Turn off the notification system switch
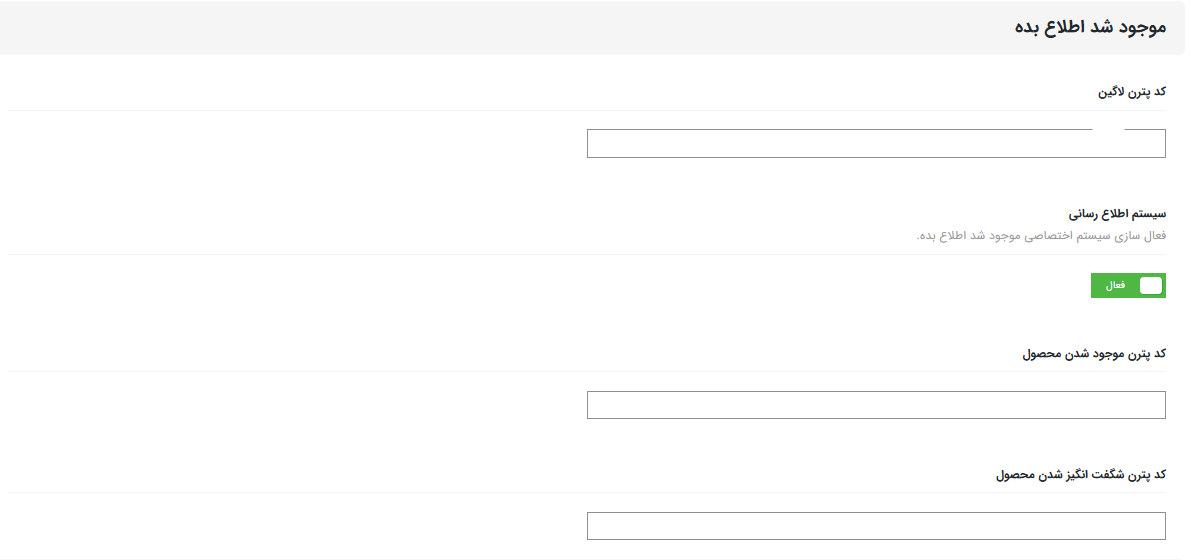Screen dimensions: 1193x560 1128,285
